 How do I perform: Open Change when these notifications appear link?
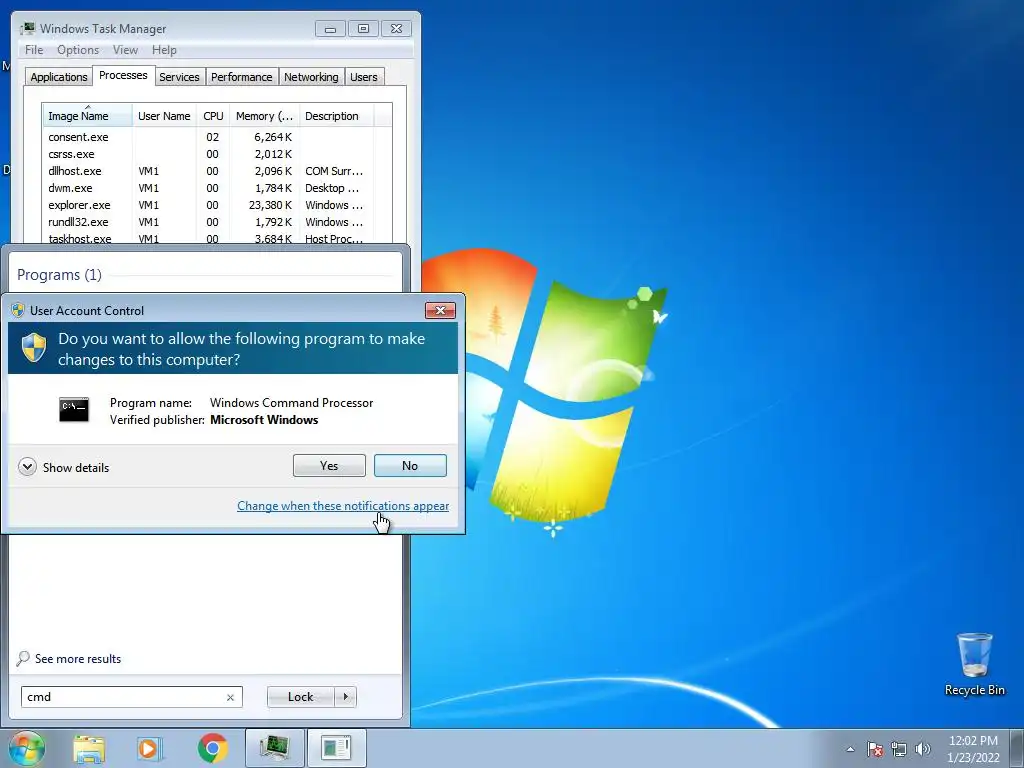pyautogui.click(x=343, y=505)
